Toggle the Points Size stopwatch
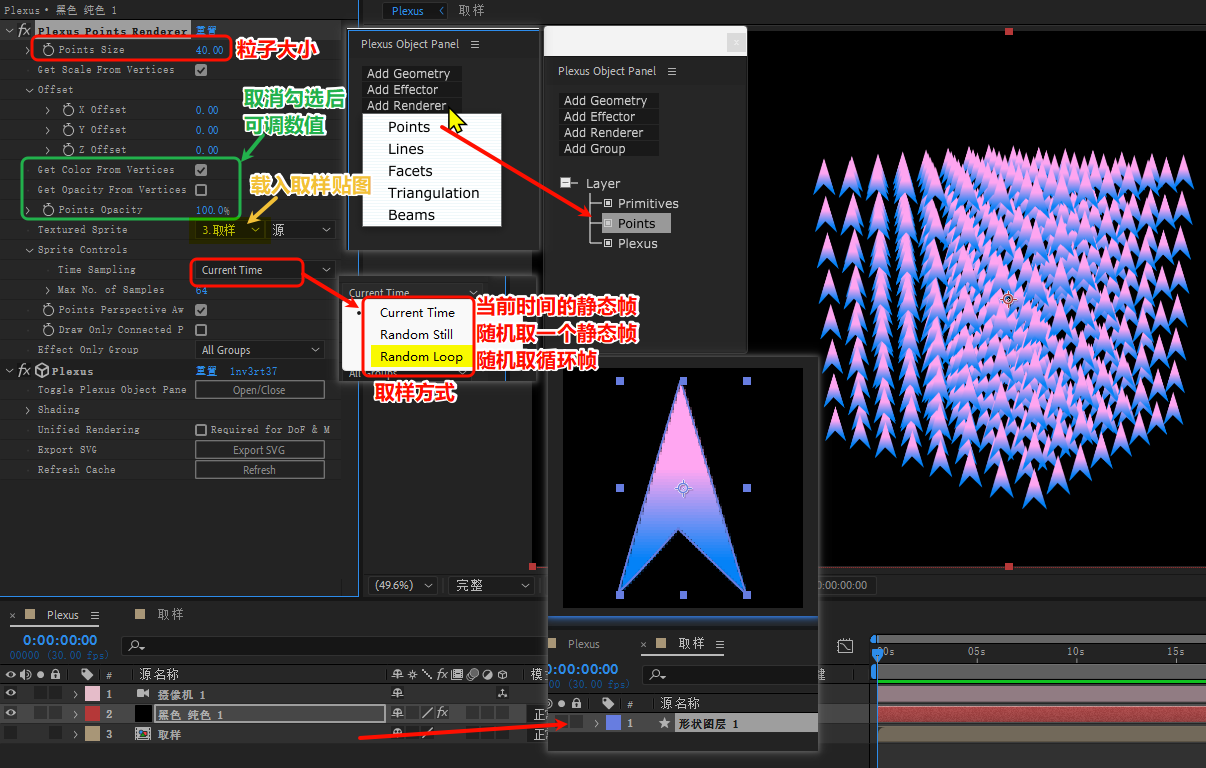 point(48,49)
